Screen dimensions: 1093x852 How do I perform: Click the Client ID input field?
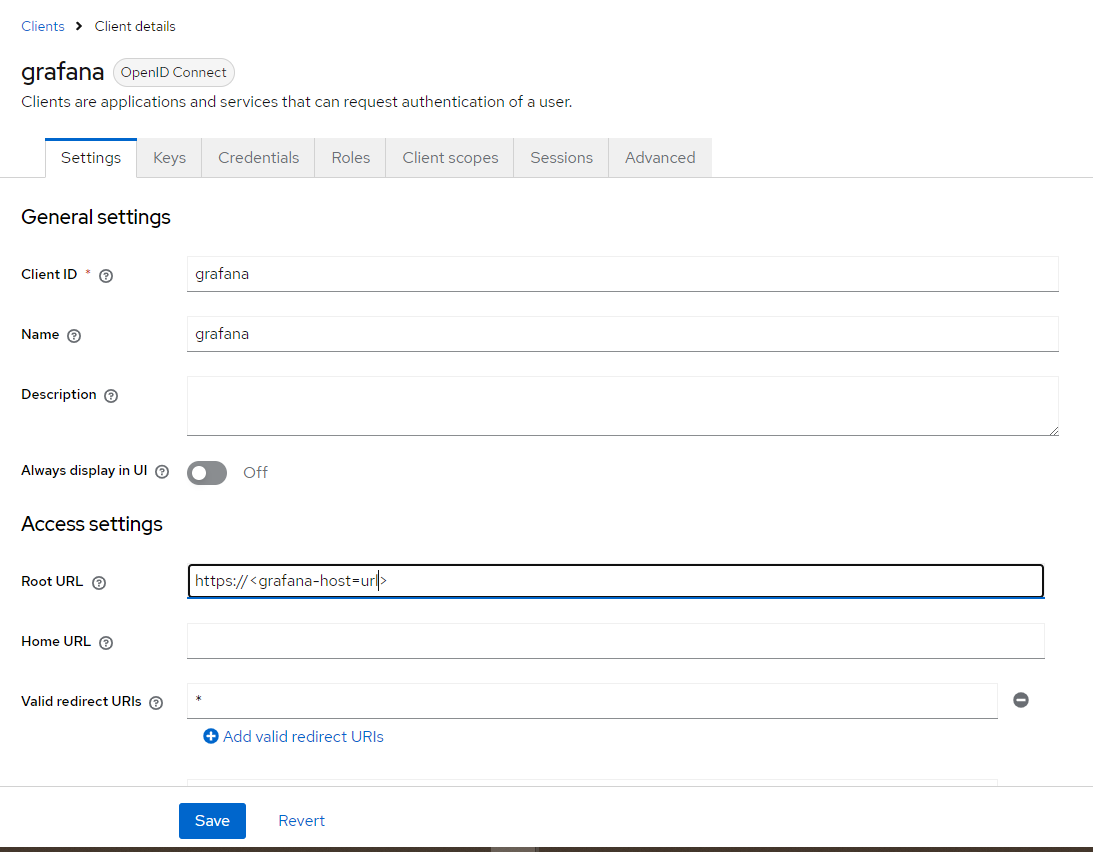(622, 274)
